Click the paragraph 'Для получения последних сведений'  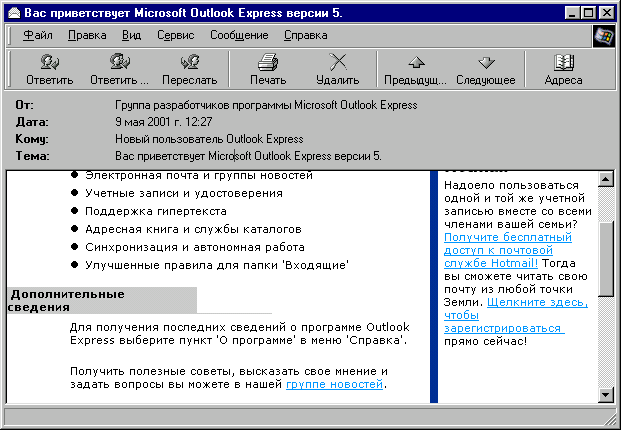pyautogui.click(x=240, y=334)
